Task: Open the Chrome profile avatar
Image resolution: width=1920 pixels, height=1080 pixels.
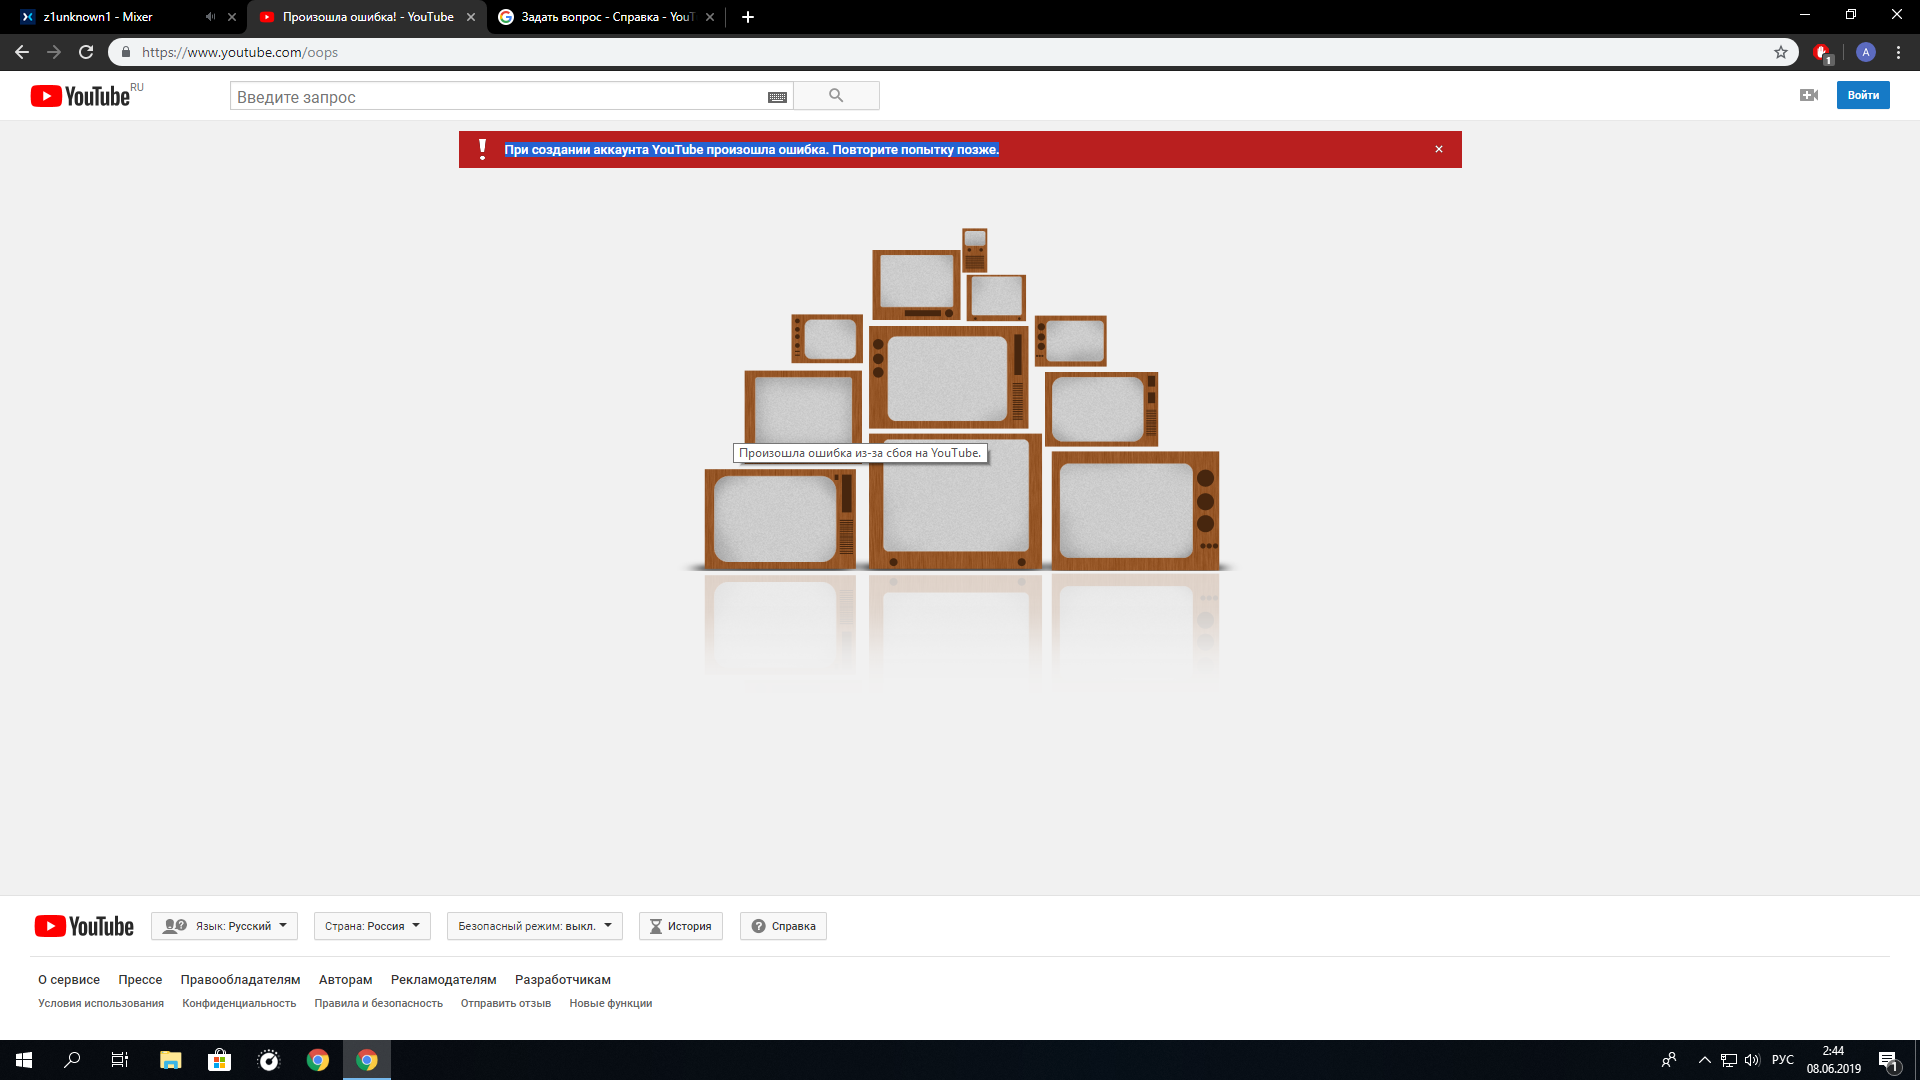Action: [x=1865, y=52]
